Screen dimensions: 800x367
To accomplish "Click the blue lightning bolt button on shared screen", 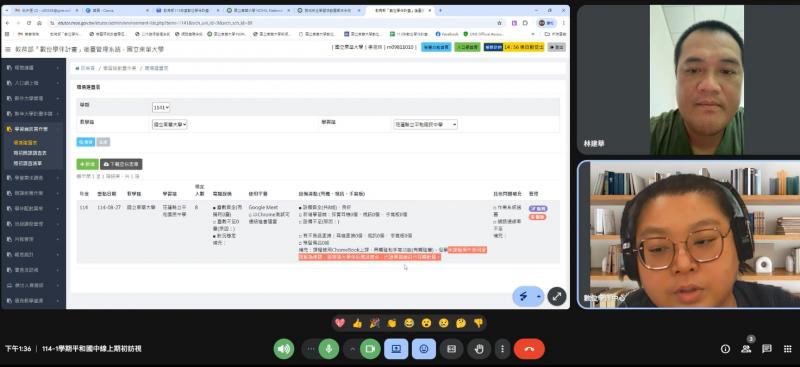I will (x=523, y=296).
